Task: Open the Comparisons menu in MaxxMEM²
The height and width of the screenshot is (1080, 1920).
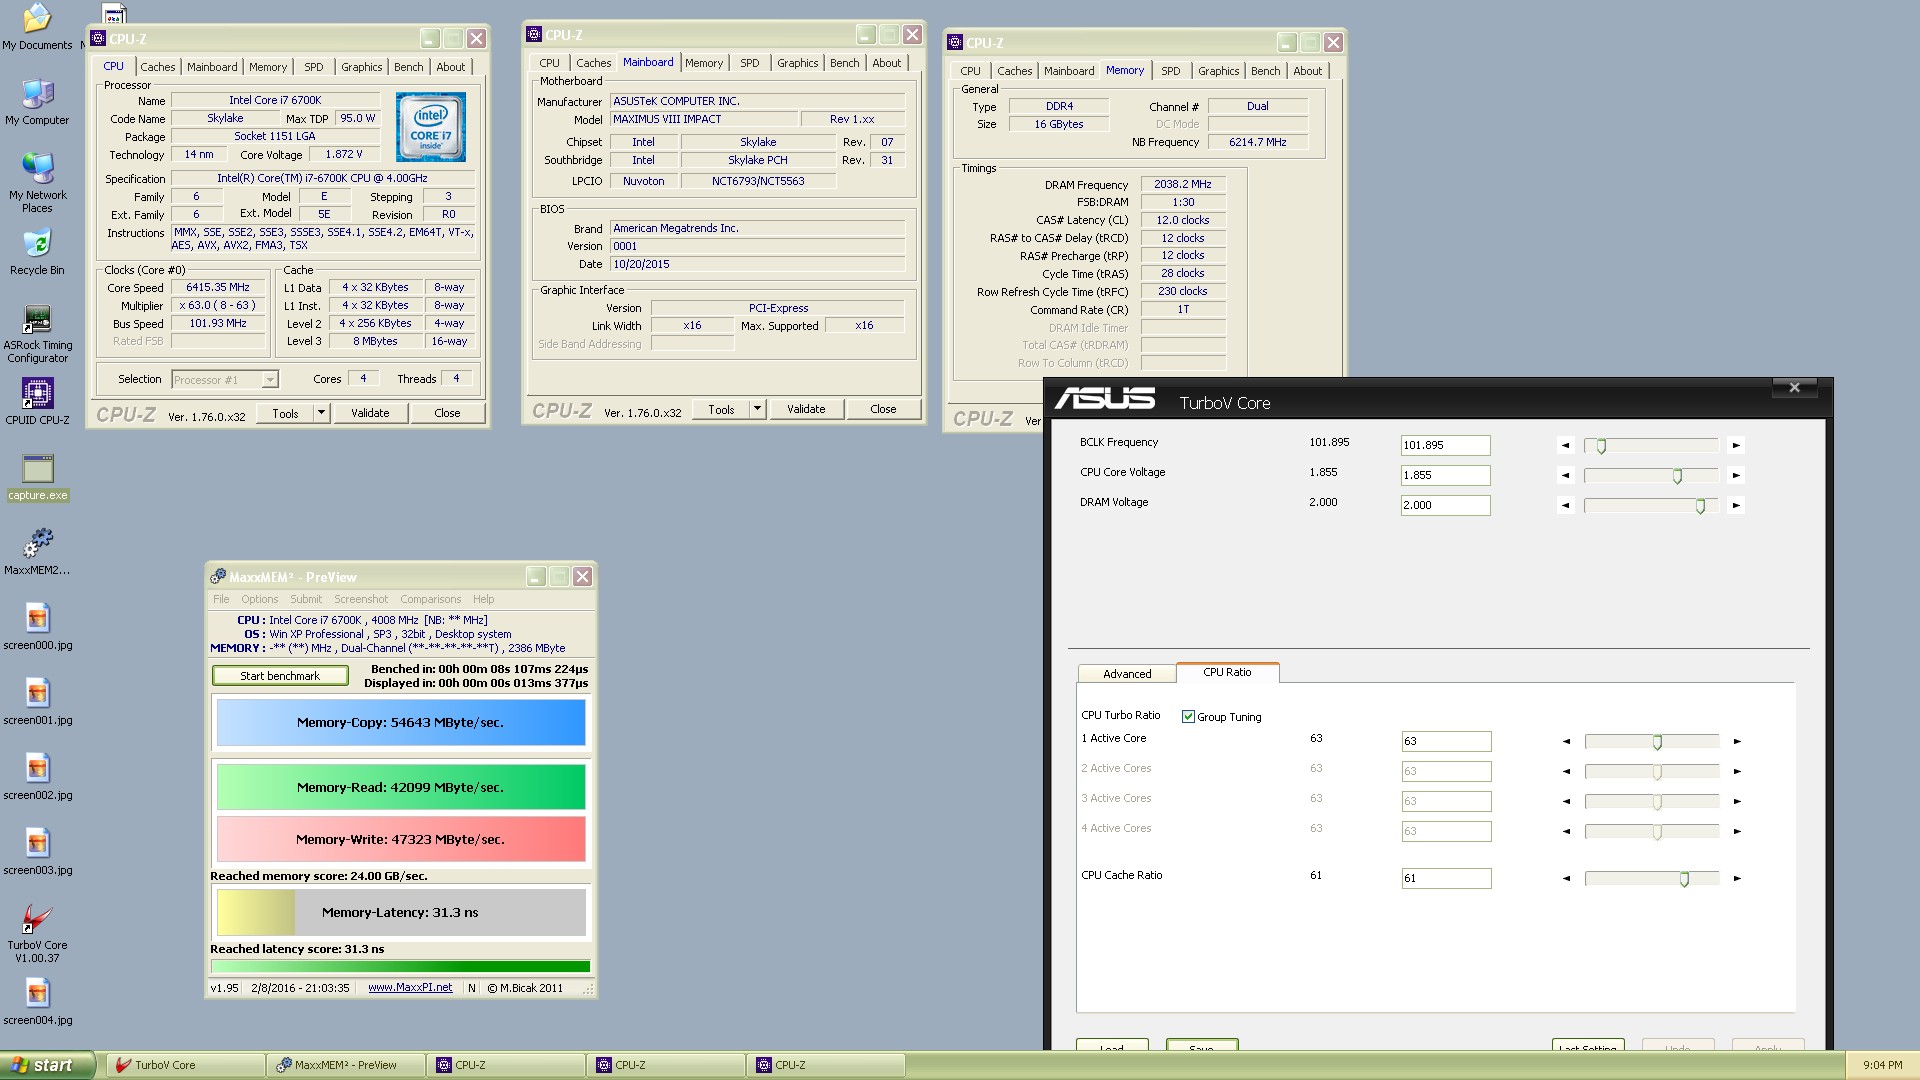Action: [430, 599]
